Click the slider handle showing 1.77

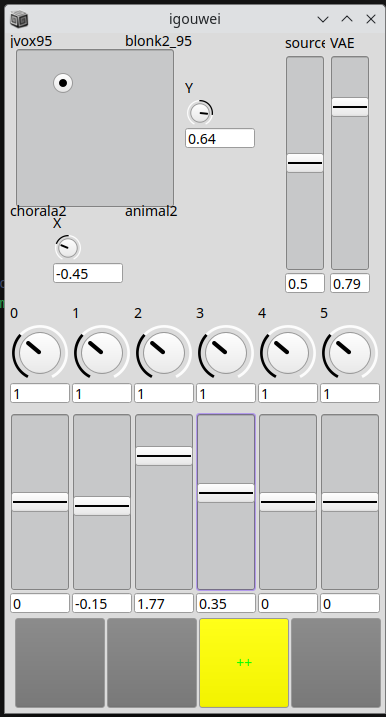164,456
